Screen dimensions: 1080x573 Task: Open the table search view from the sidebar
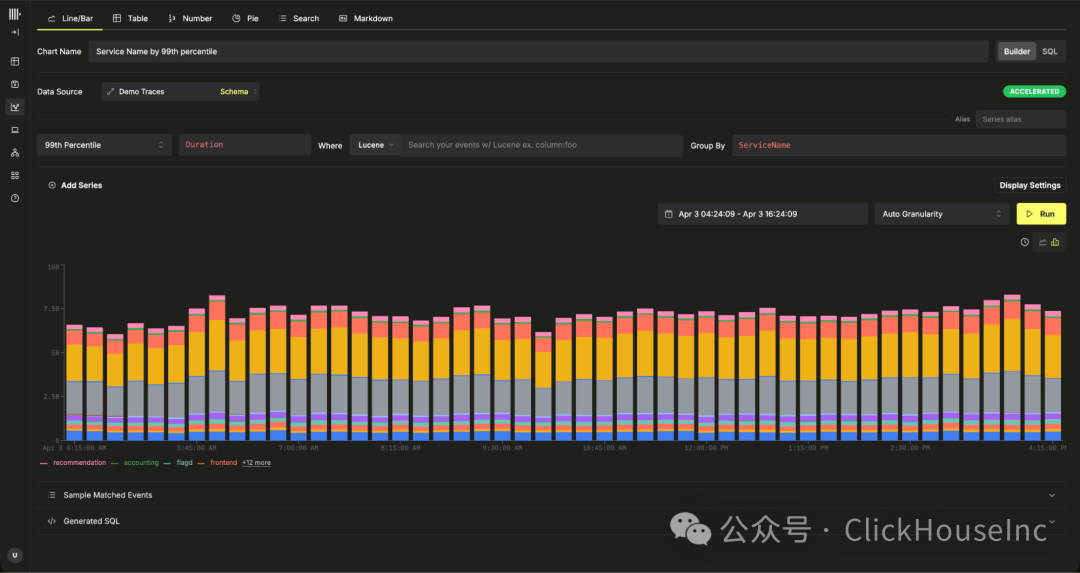(x=14, y=61)
